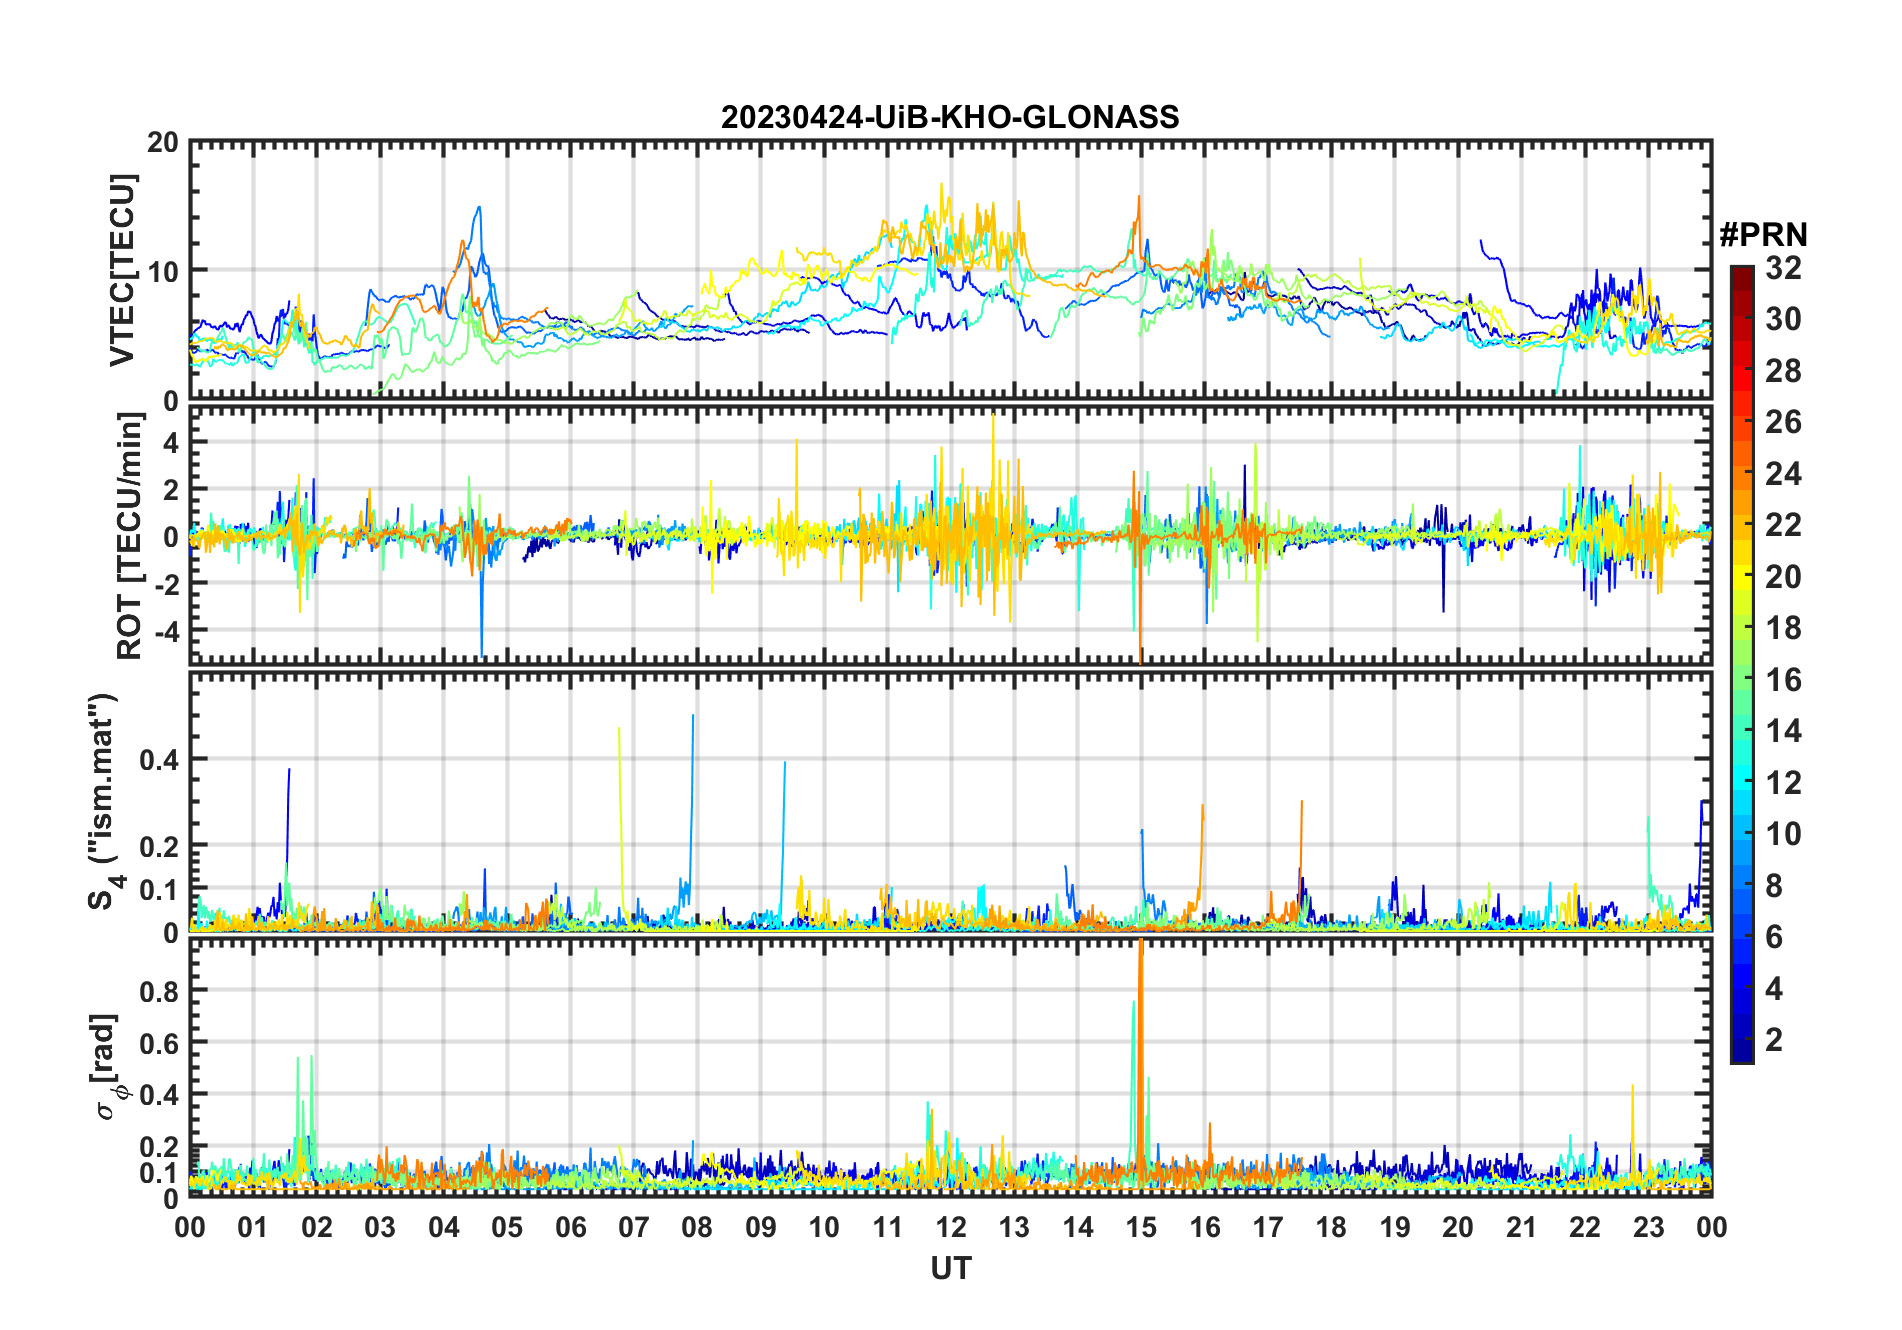
Task: Click x-axis tick label 15
Action: 1141,1227
